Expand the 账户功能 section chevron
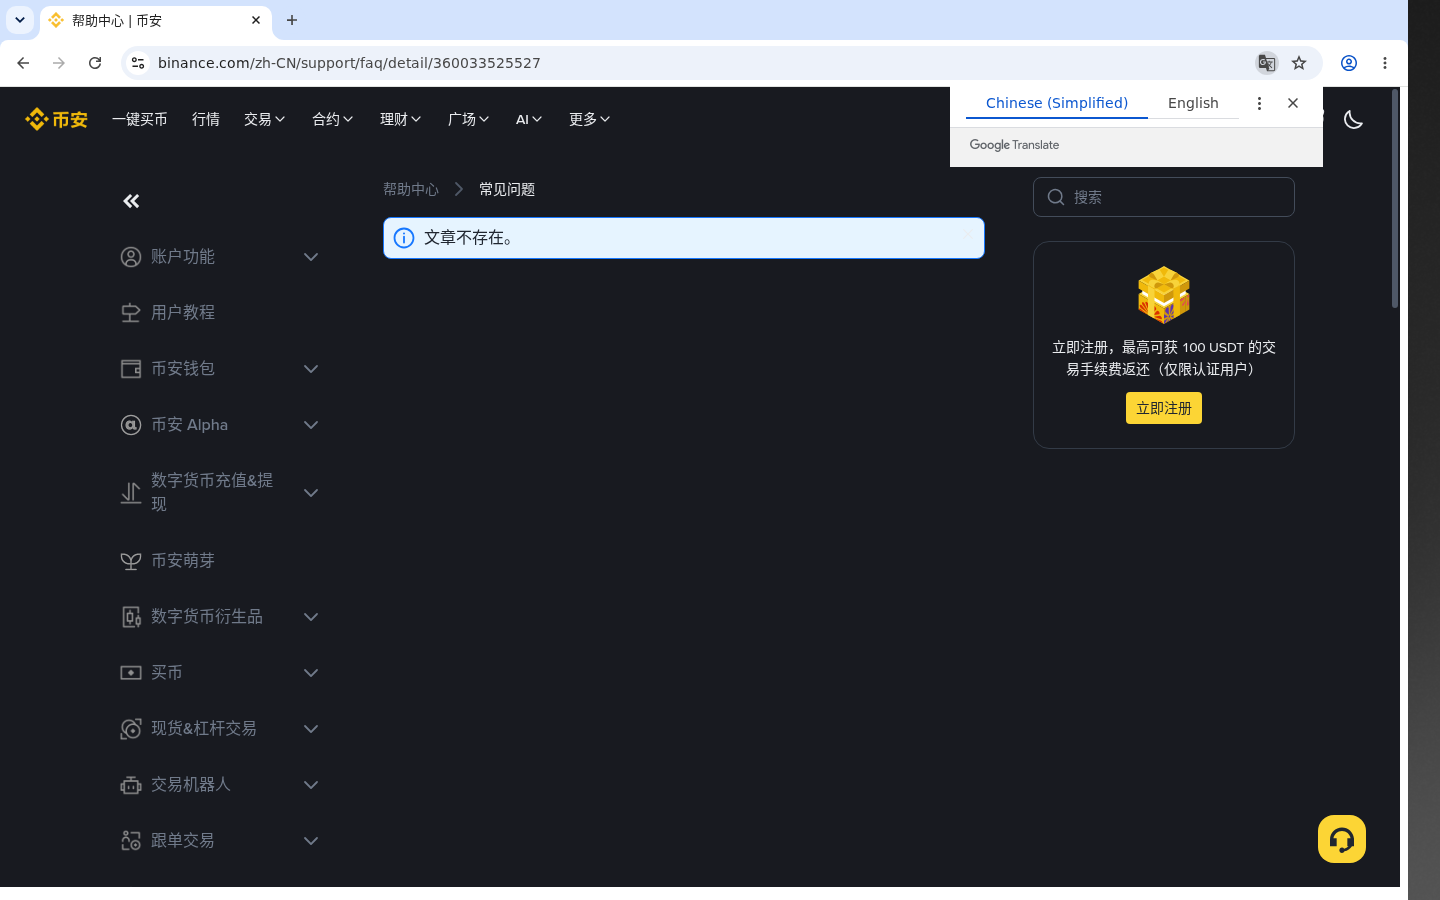The width and height of the screenshot is (1440, 900). 311,257
